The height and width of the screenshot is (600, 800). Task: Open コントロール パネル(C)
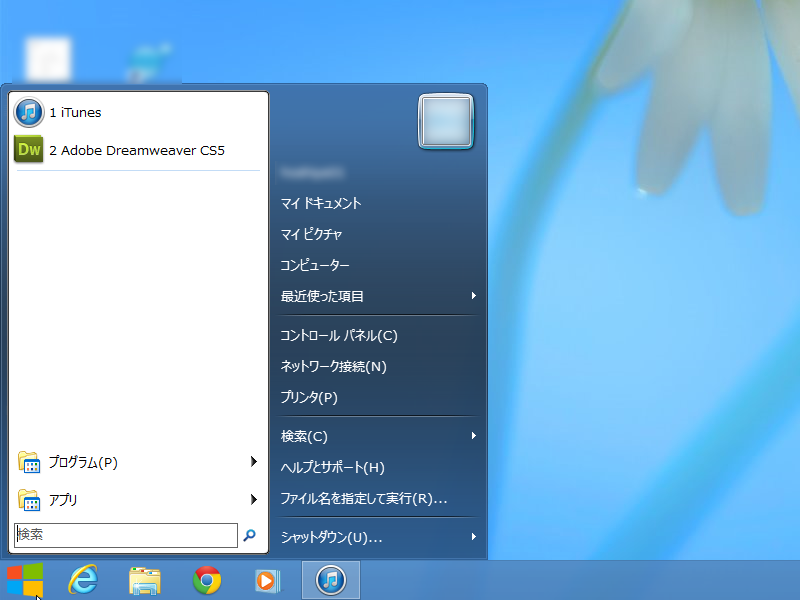click(x=339, y=335)
